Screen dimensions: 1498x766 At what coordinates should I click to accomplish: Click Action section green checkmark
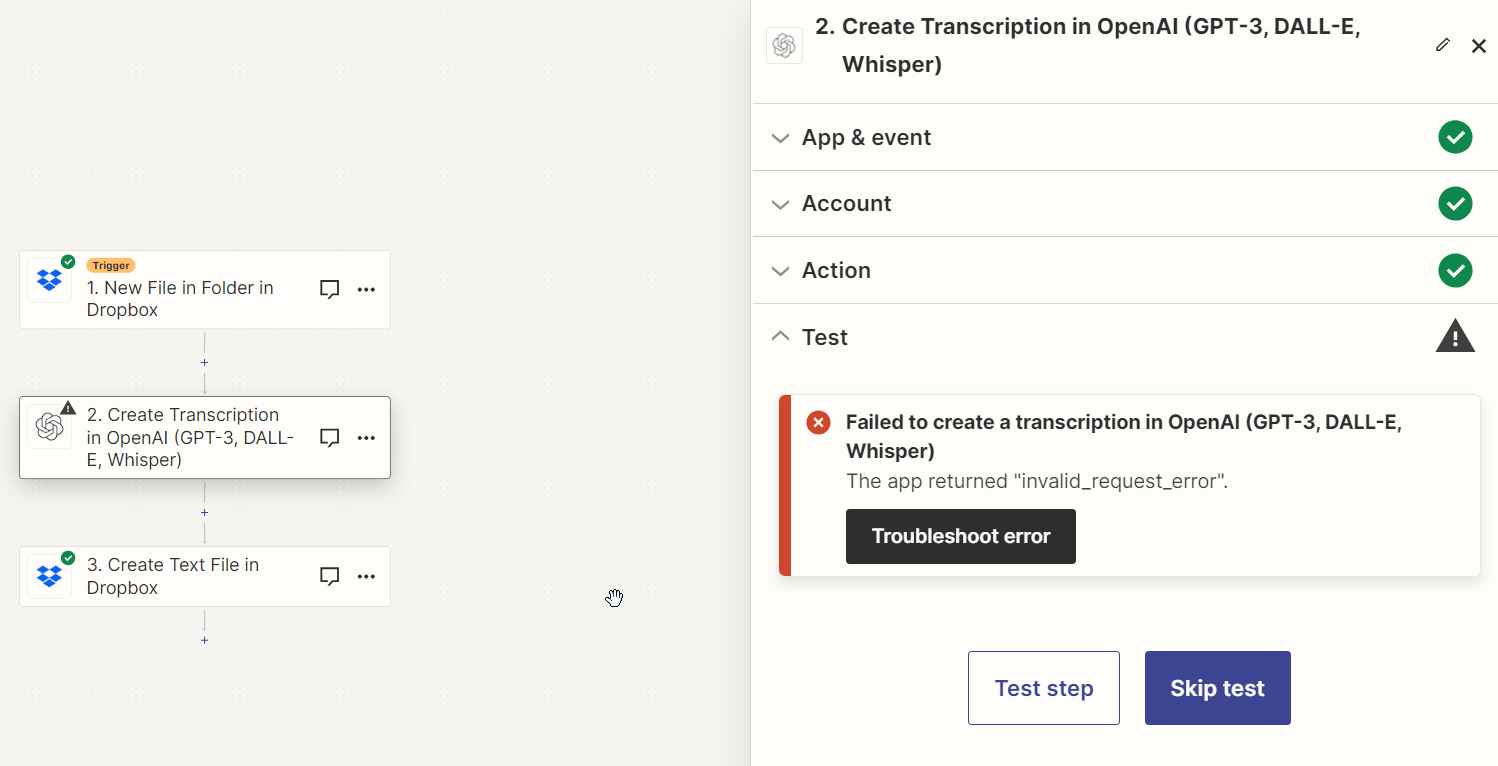tap(1455, 270)
